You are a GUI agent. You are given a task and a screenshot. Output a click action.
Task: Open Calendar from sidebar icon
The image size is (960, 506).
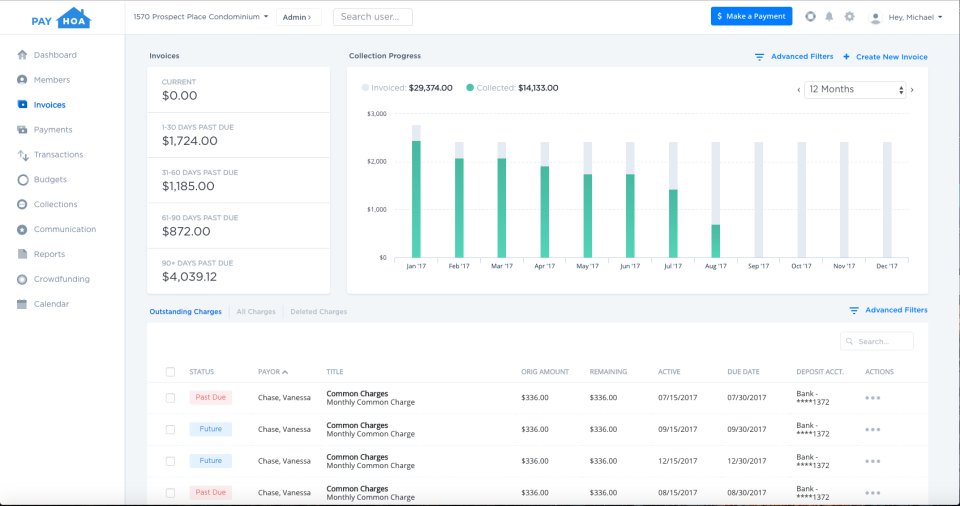(23, 304)
